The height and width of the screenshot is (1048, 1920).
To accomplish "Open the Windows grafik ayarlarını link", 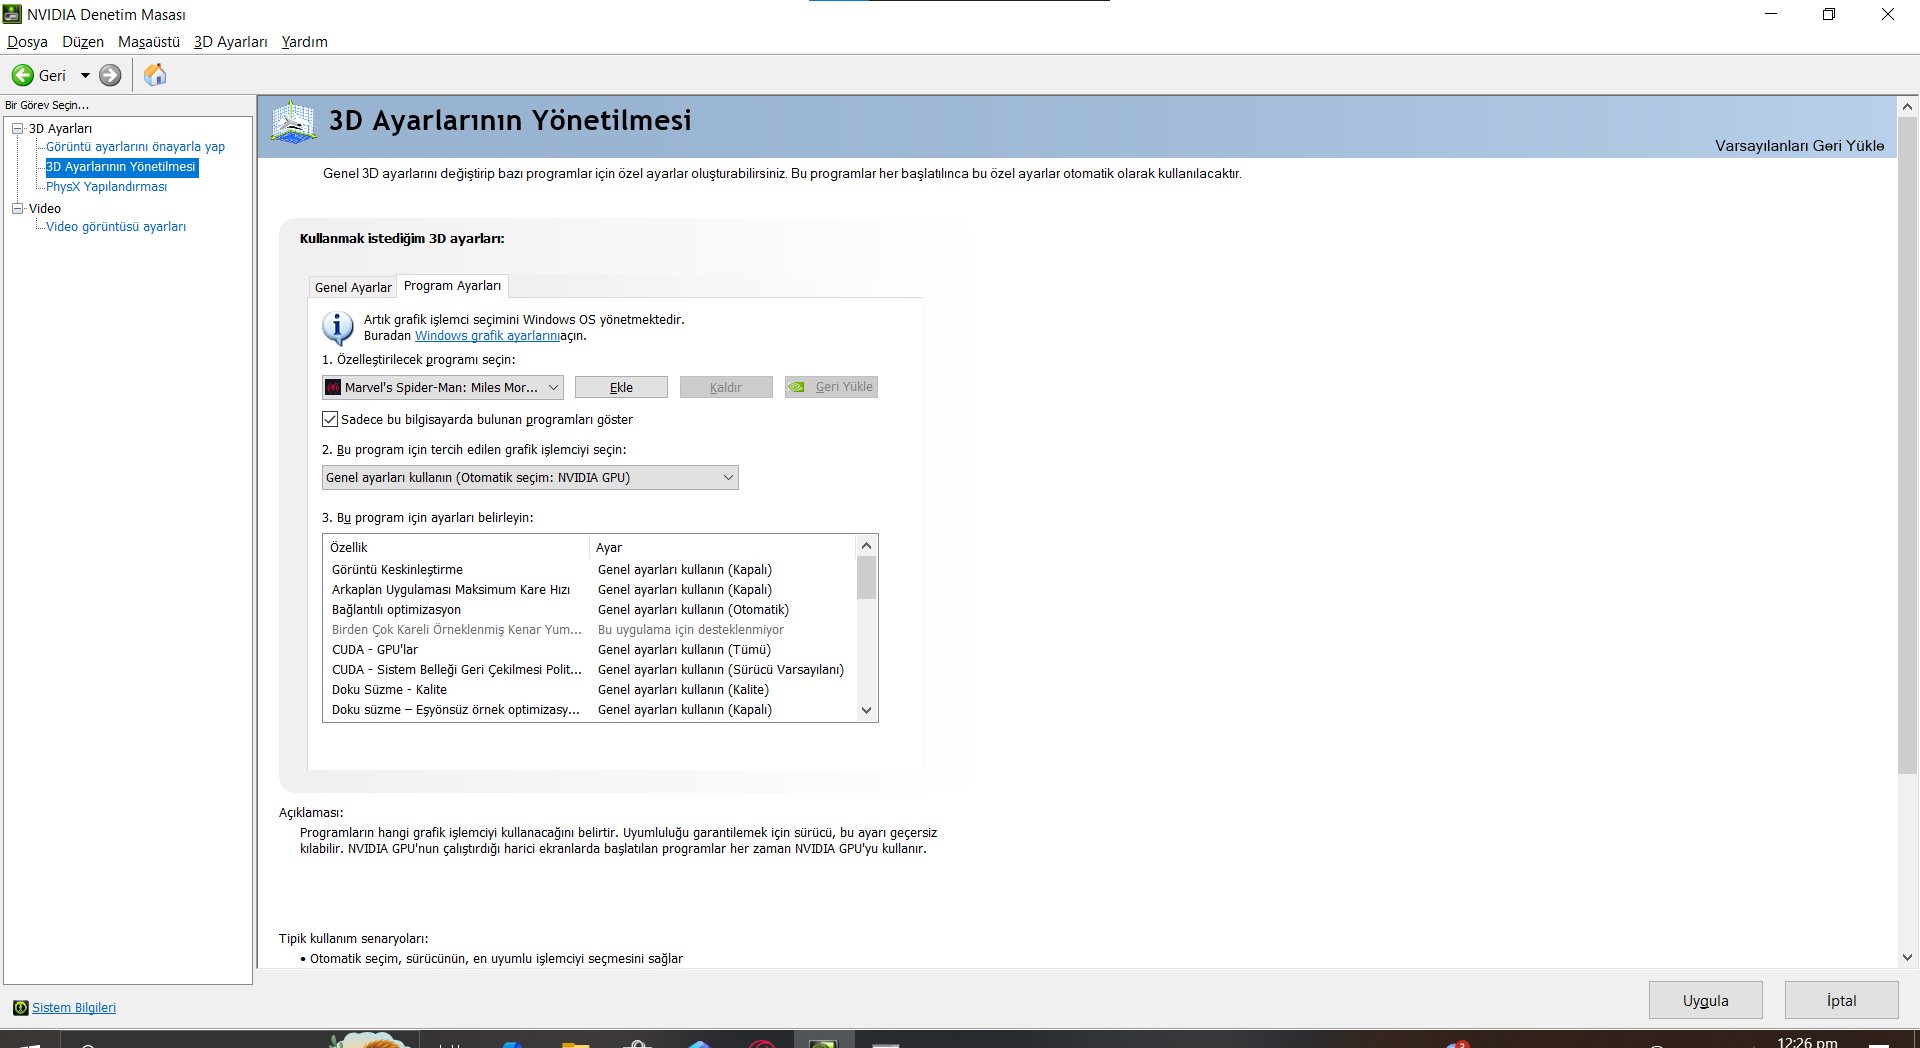I will point(487,336).
